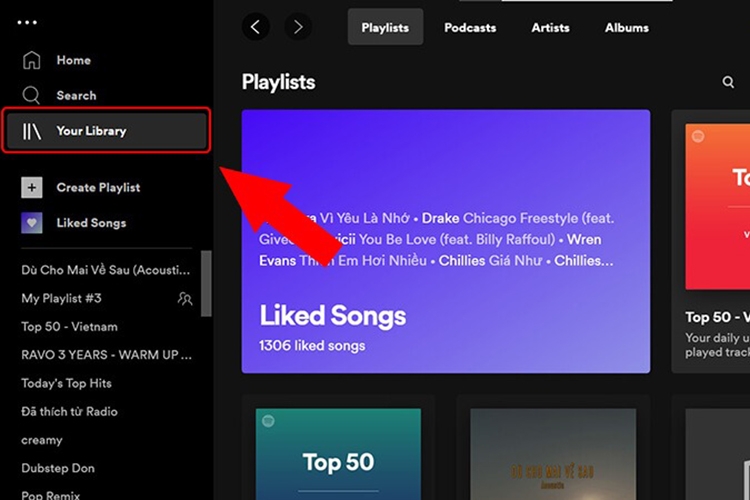Open the three-dots app menu
The height and width of the screenshot is (500, 750).
point(27,22)
